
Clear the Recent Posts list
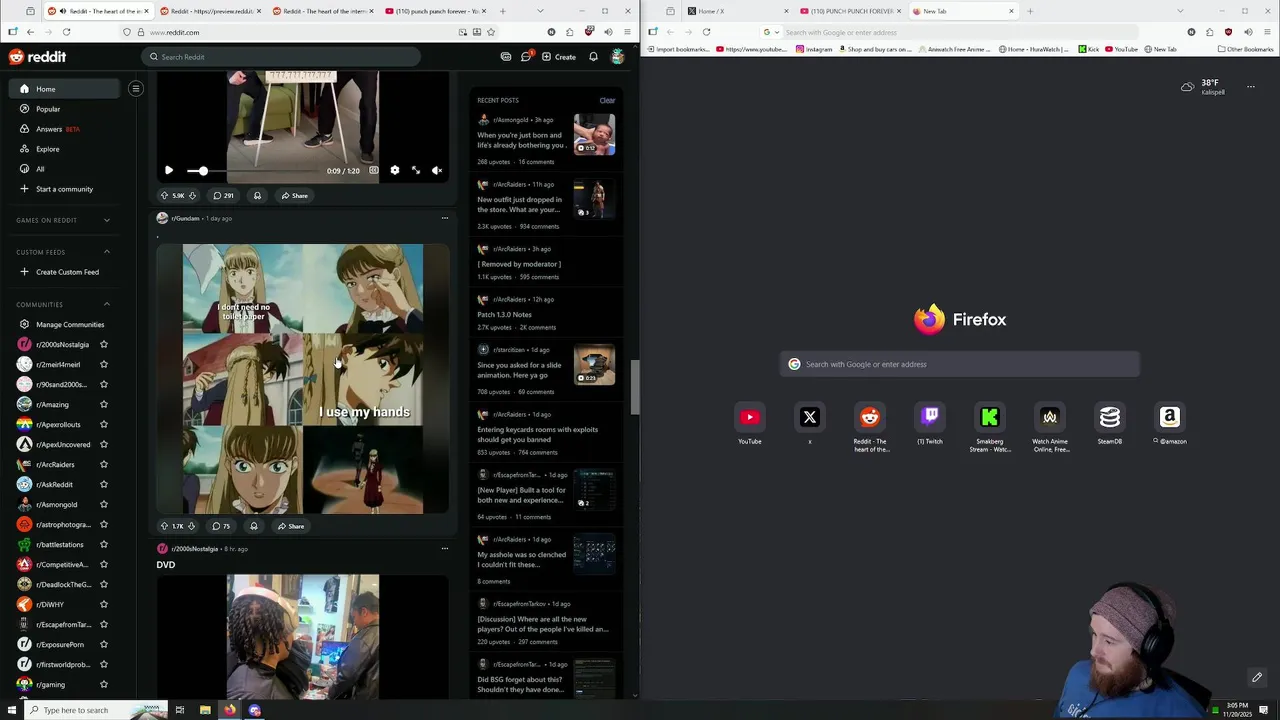[607, 100]
